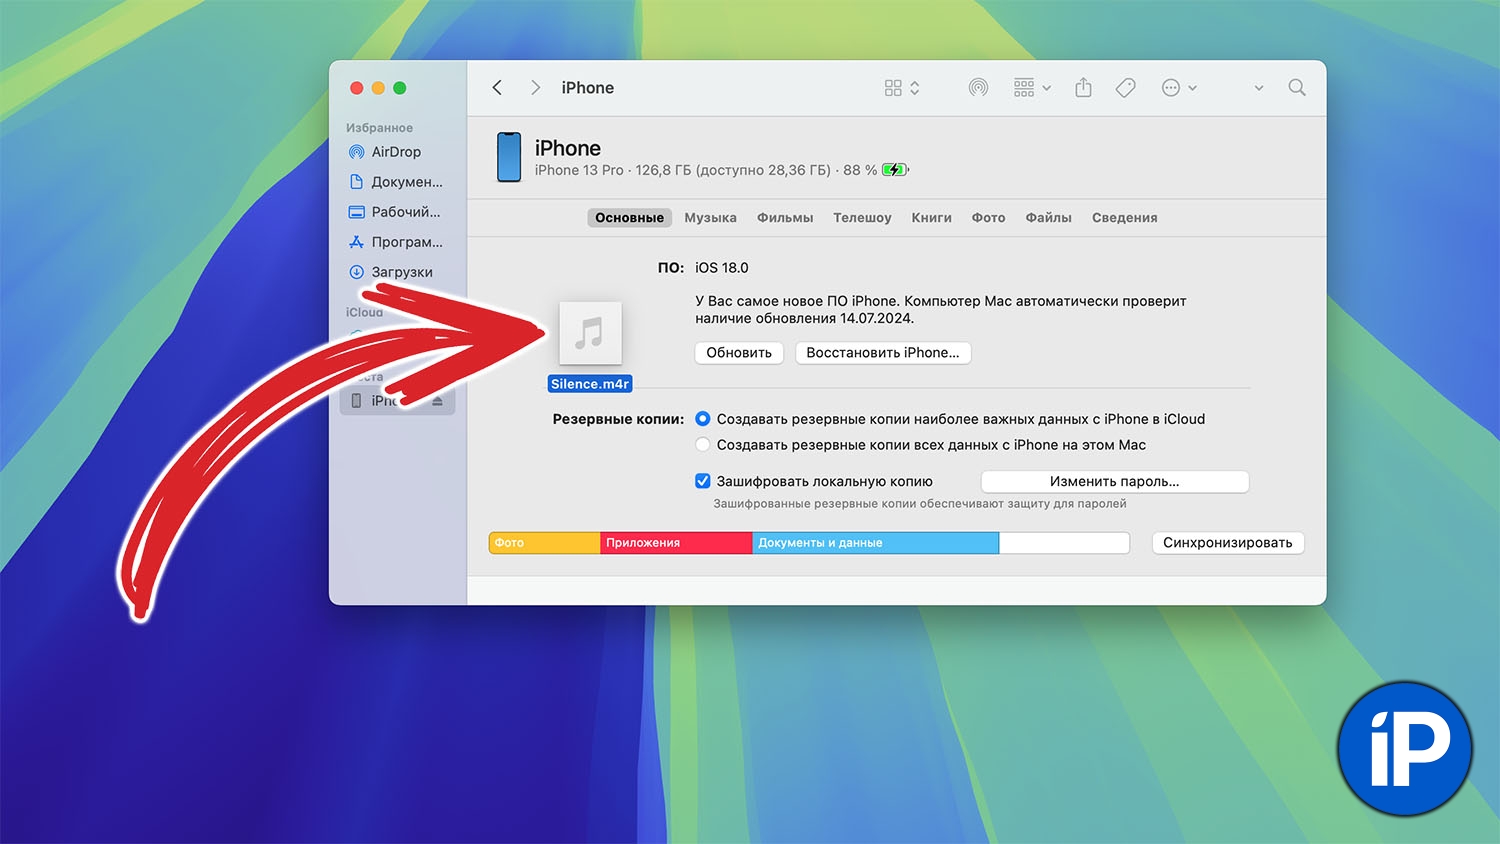The image size is (1500, 844).
Task: Click the tag icon in the toolbar
Action: [1125, 88]
